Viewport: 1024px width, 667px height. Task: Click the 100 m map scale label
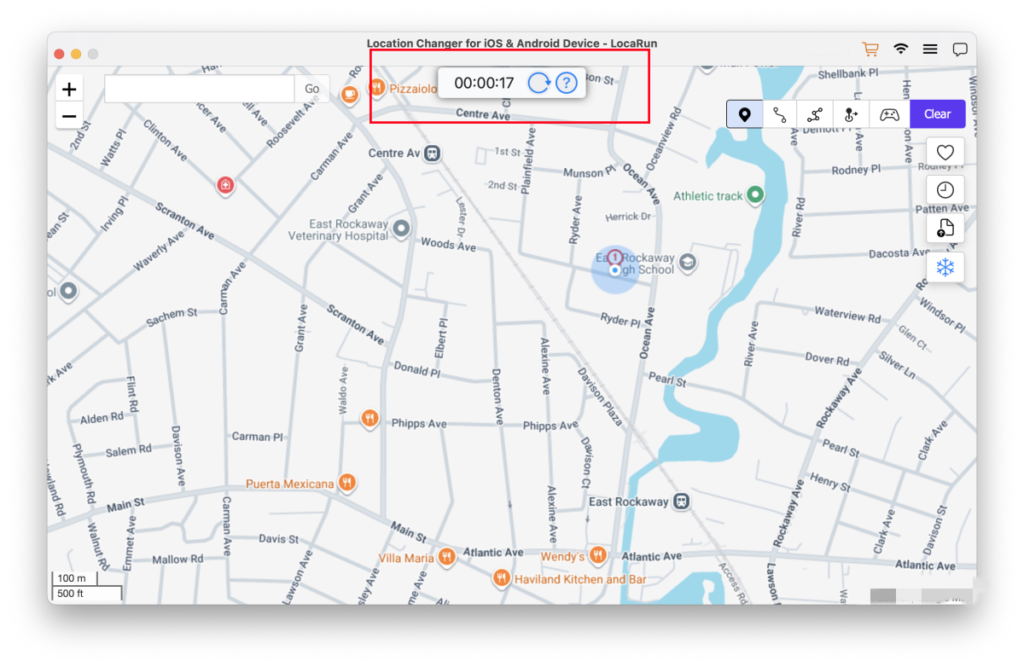pyautogui.click(x=71, y=578)
